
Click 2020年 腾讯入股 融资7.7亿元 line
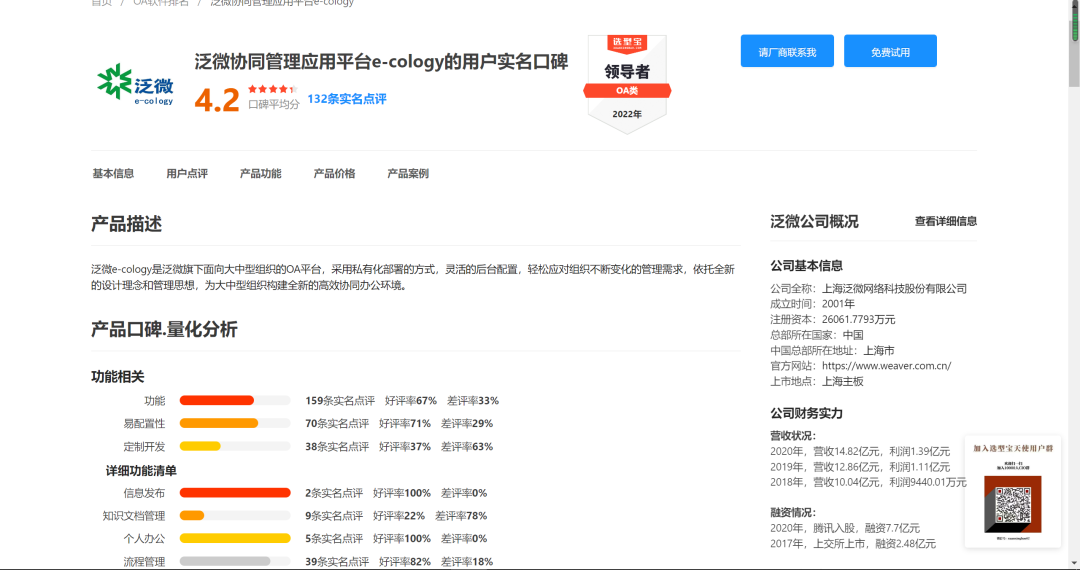(x=845, y=528)
